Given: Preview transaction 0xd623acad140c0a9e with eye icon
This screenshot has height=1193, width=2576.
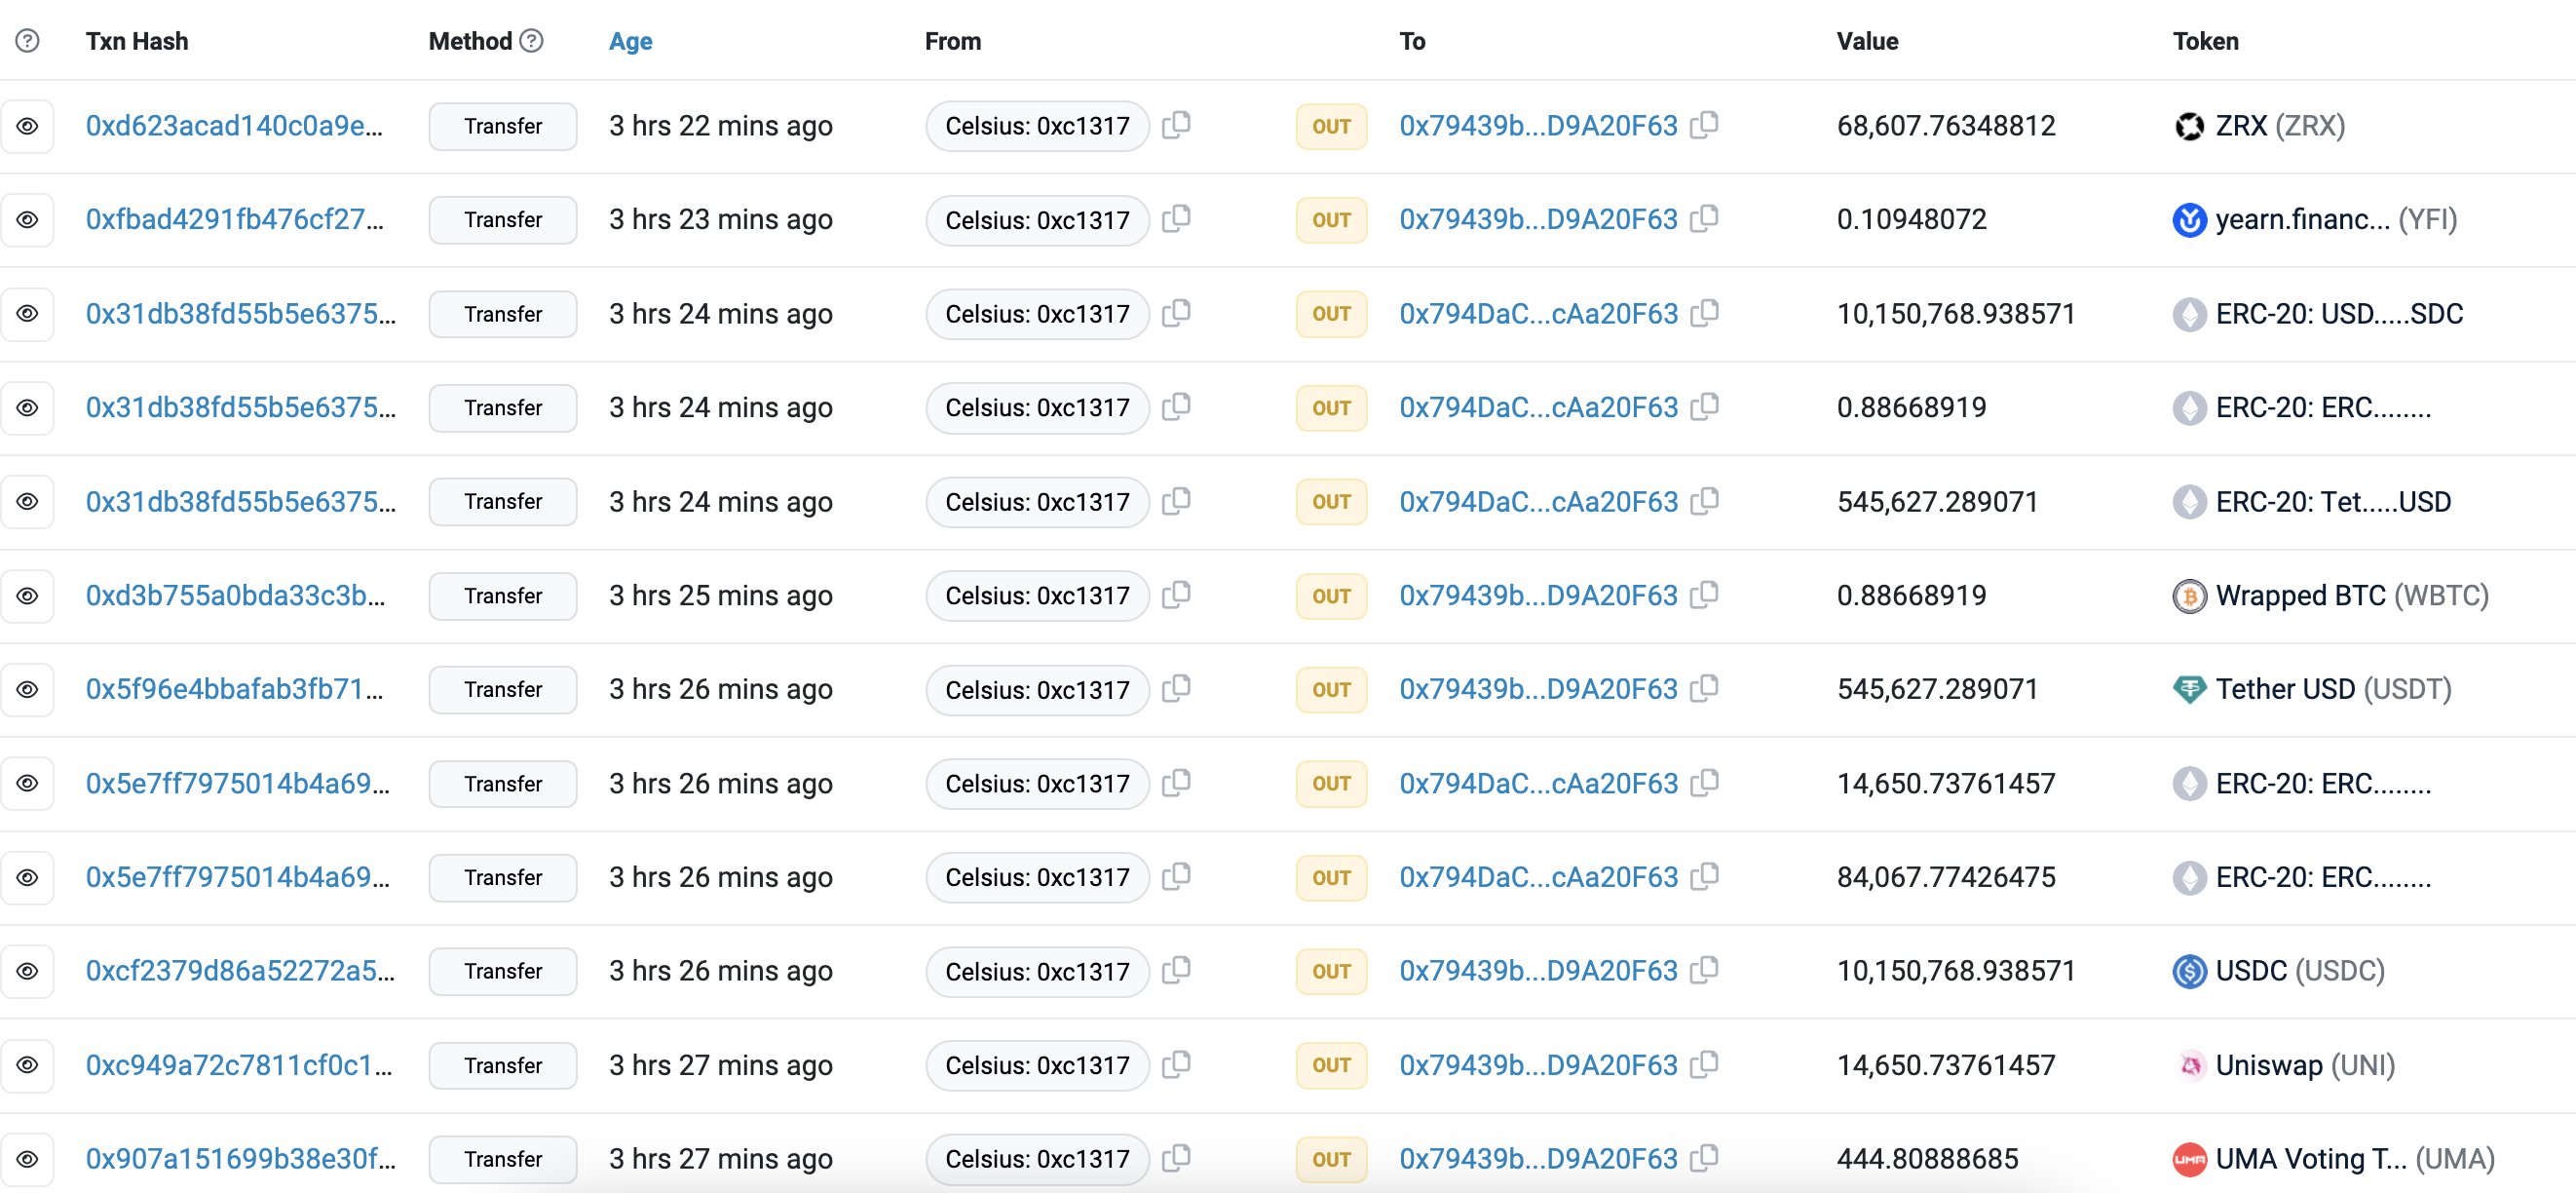Looking at the screenshot, I should [27, 126].
